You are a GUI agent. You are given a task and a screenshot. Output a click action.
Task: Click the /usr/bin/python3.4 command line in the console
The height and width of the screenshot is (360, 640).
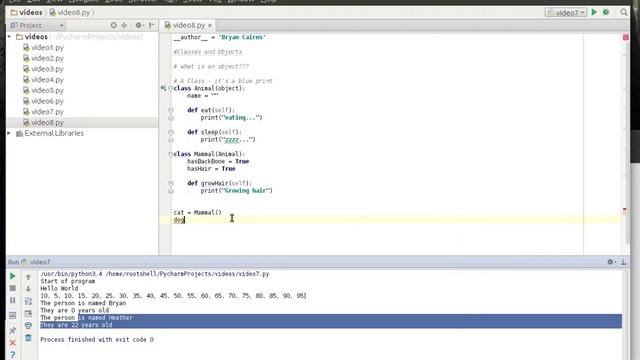click(x=155, y=274)
